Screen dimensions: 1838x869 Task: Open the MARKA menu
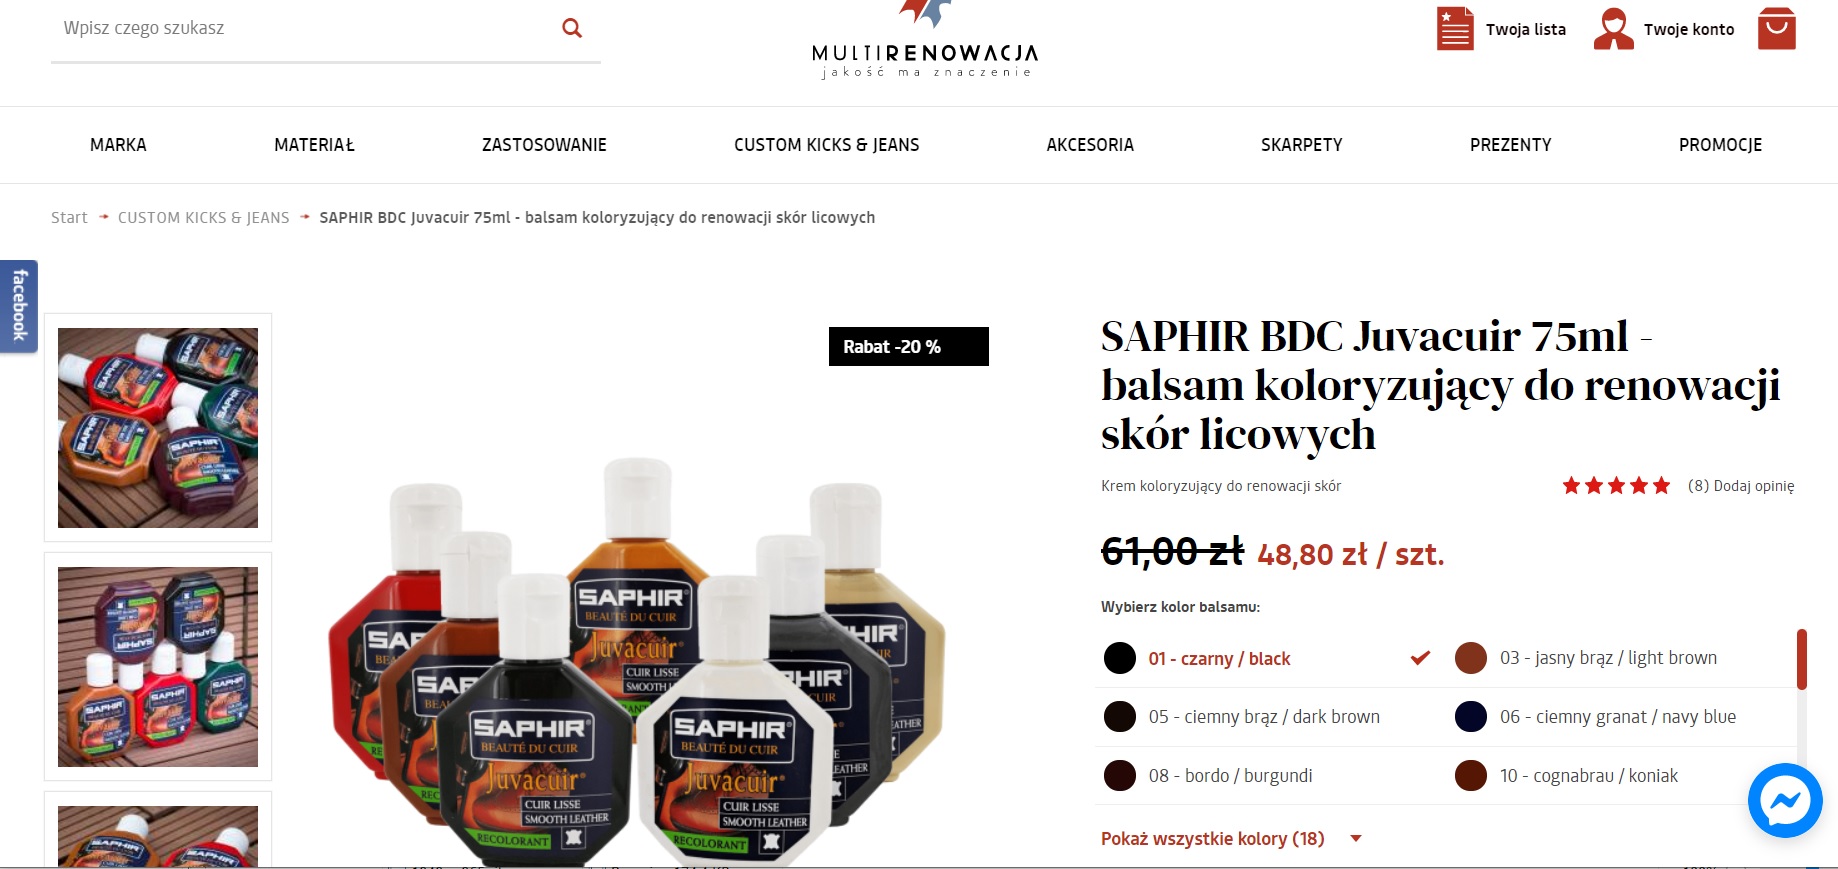pyautogui.click(x=118, y=145)
